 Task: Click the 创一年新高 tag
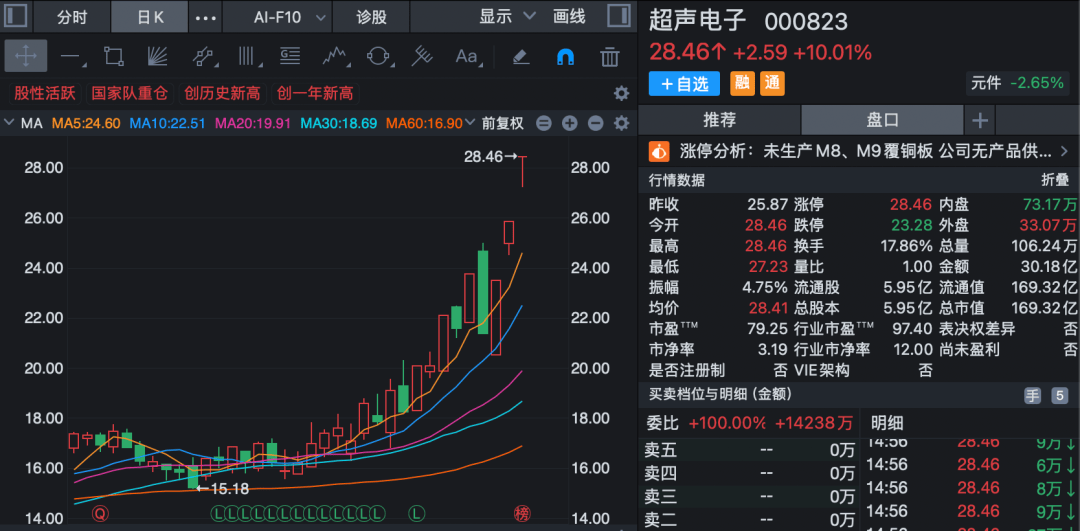(x=315, y=94)
